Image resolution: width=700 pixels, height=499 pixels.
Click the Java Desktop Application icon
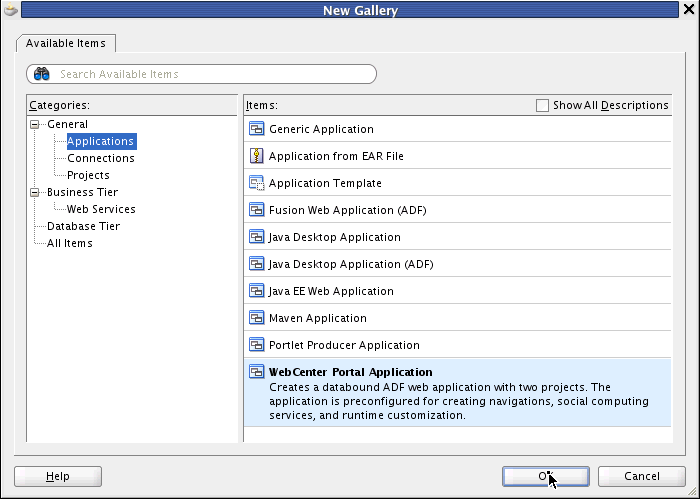[x=256, y=237]
